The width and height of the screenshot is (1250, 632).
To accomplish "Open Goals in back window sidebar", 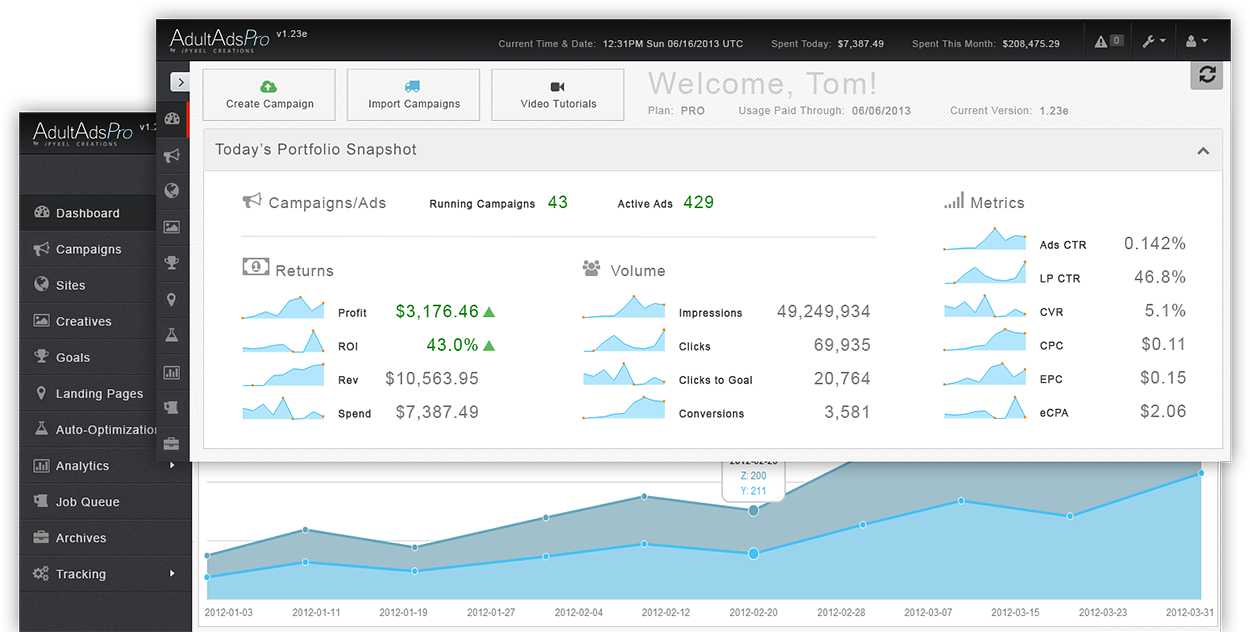I will tap(88, 357).
